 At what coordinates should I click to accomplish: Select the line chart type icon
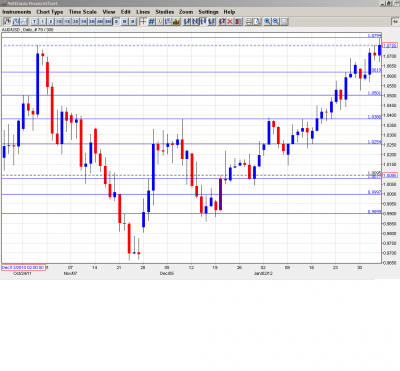(24, 22)
